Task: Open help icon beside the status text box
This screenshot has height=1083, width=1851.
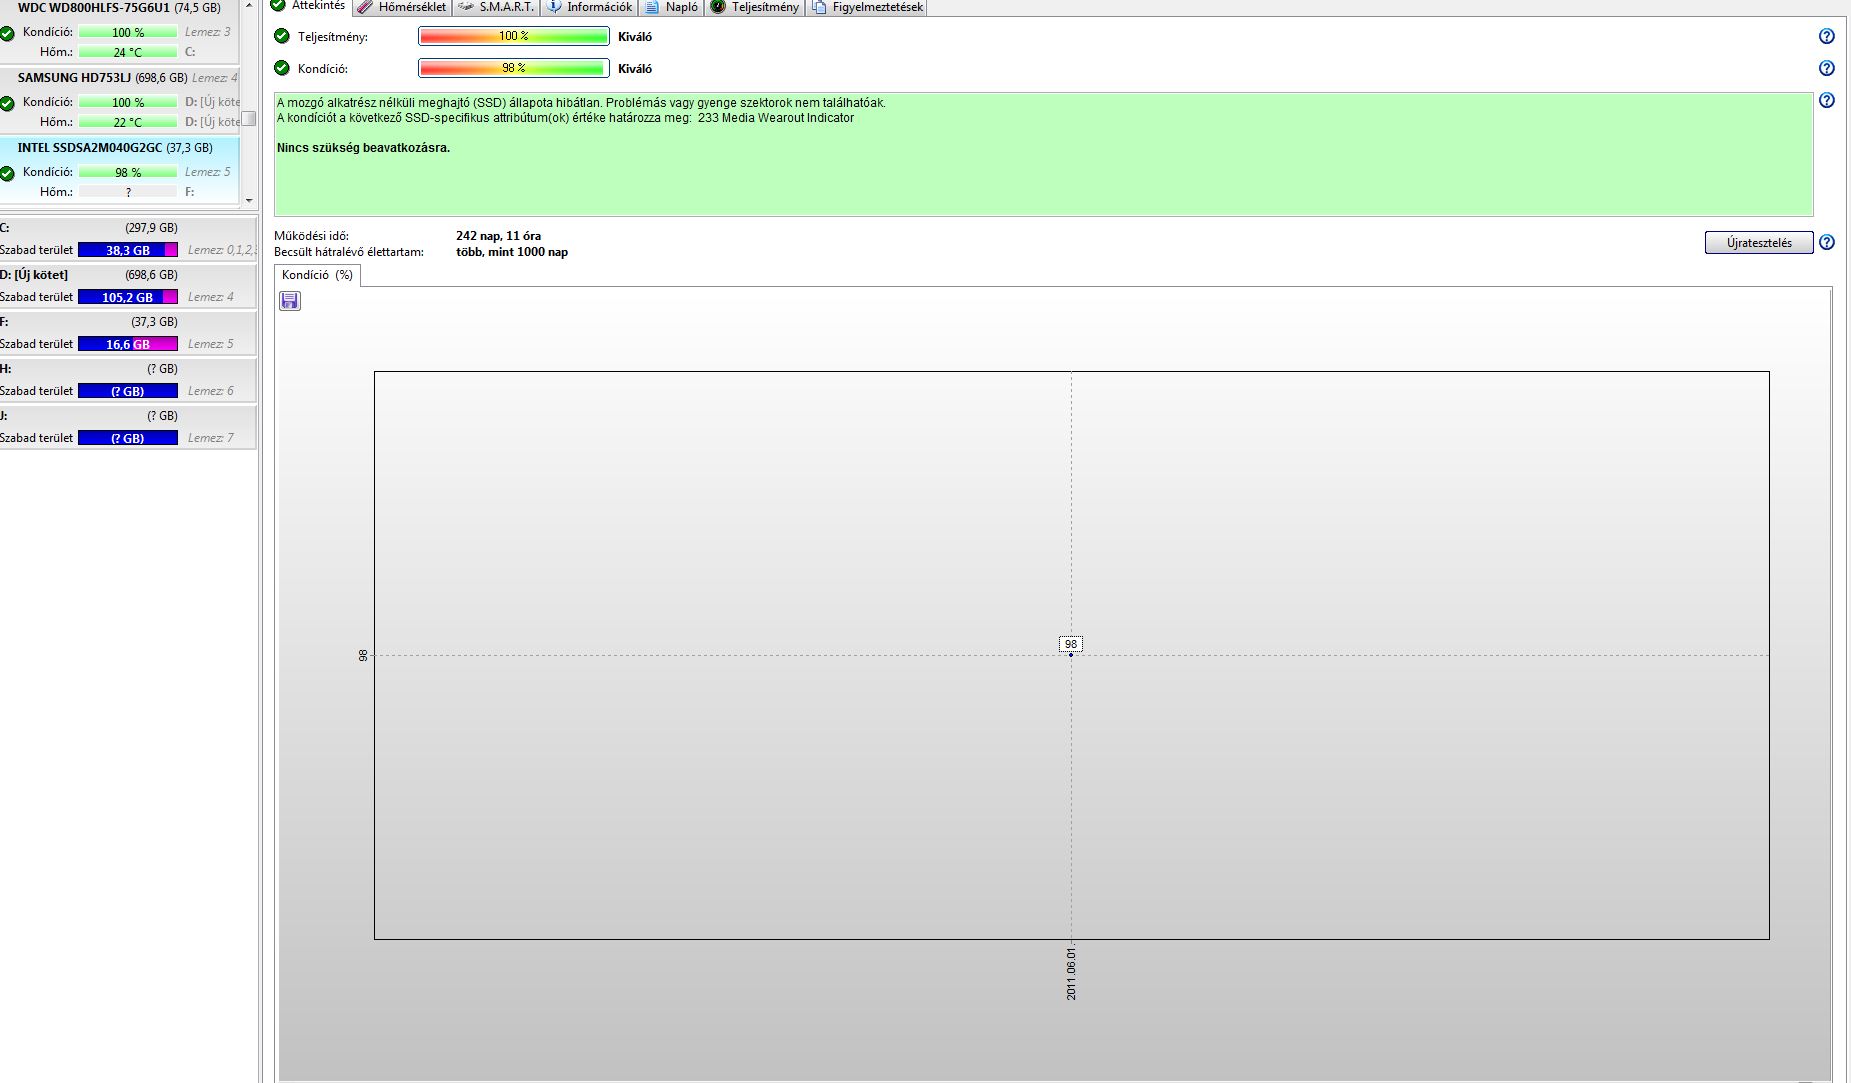Action: (x=1826, y=100)
